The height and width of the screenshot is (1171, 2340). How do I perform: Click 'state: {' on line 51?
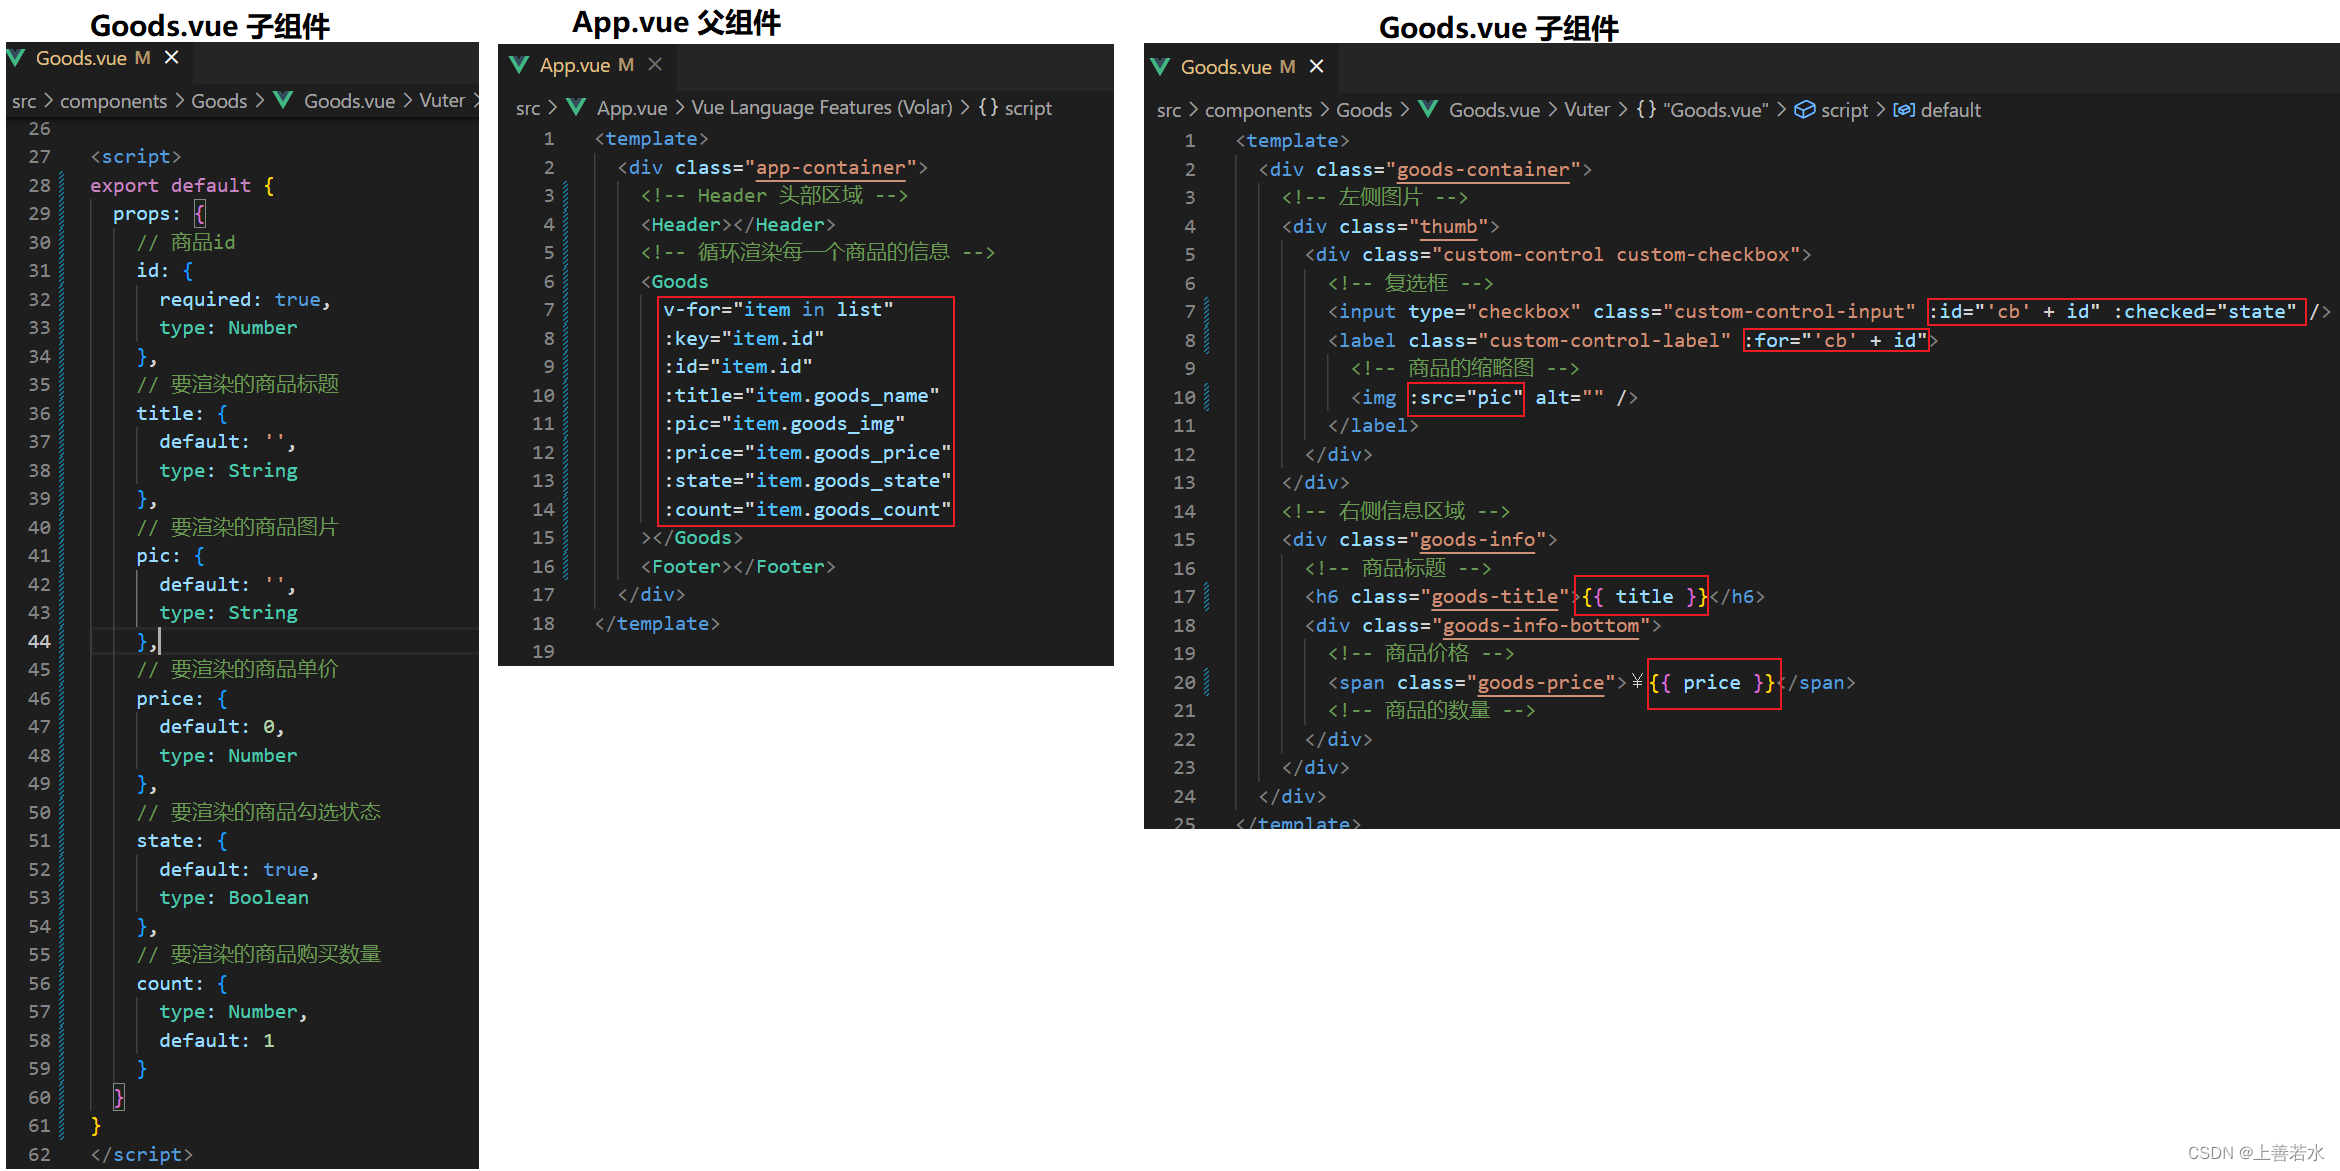pos(182,840)
